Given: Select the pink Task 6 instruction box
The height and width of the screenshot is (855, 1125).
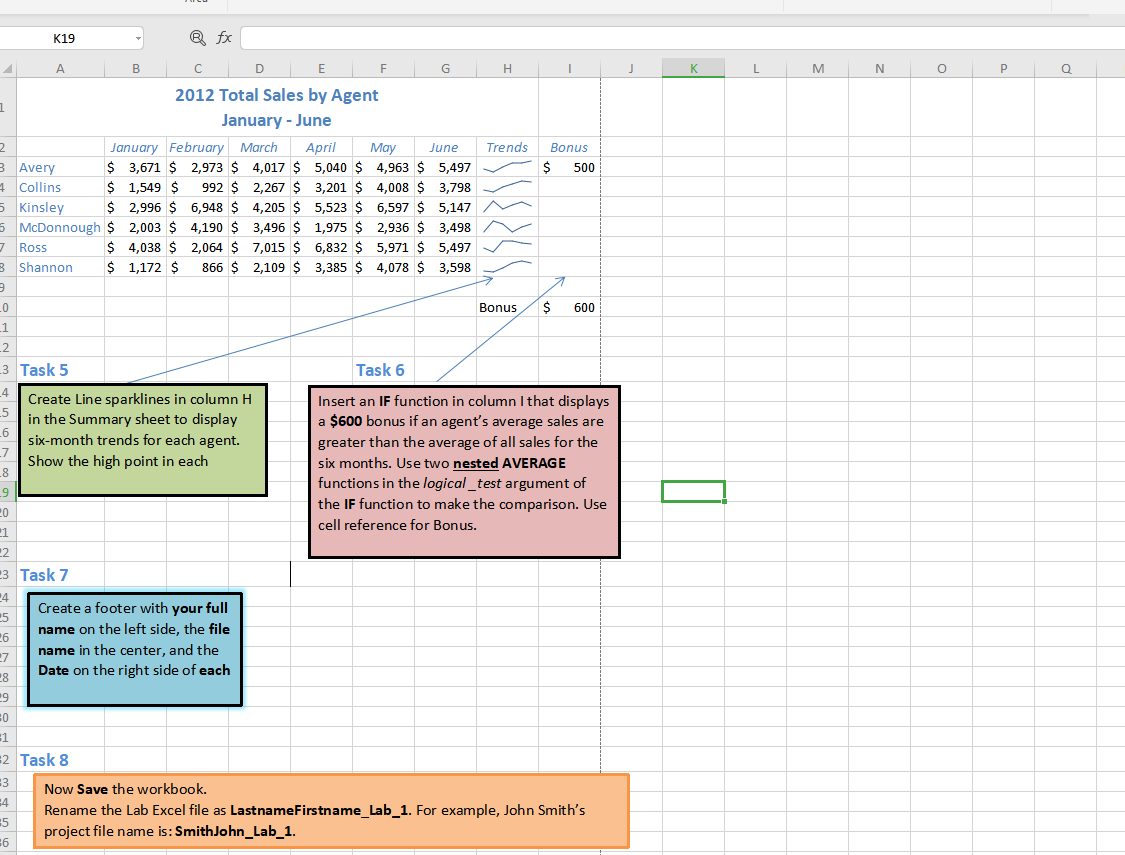Looking at the screenshot, I should 464,471.
